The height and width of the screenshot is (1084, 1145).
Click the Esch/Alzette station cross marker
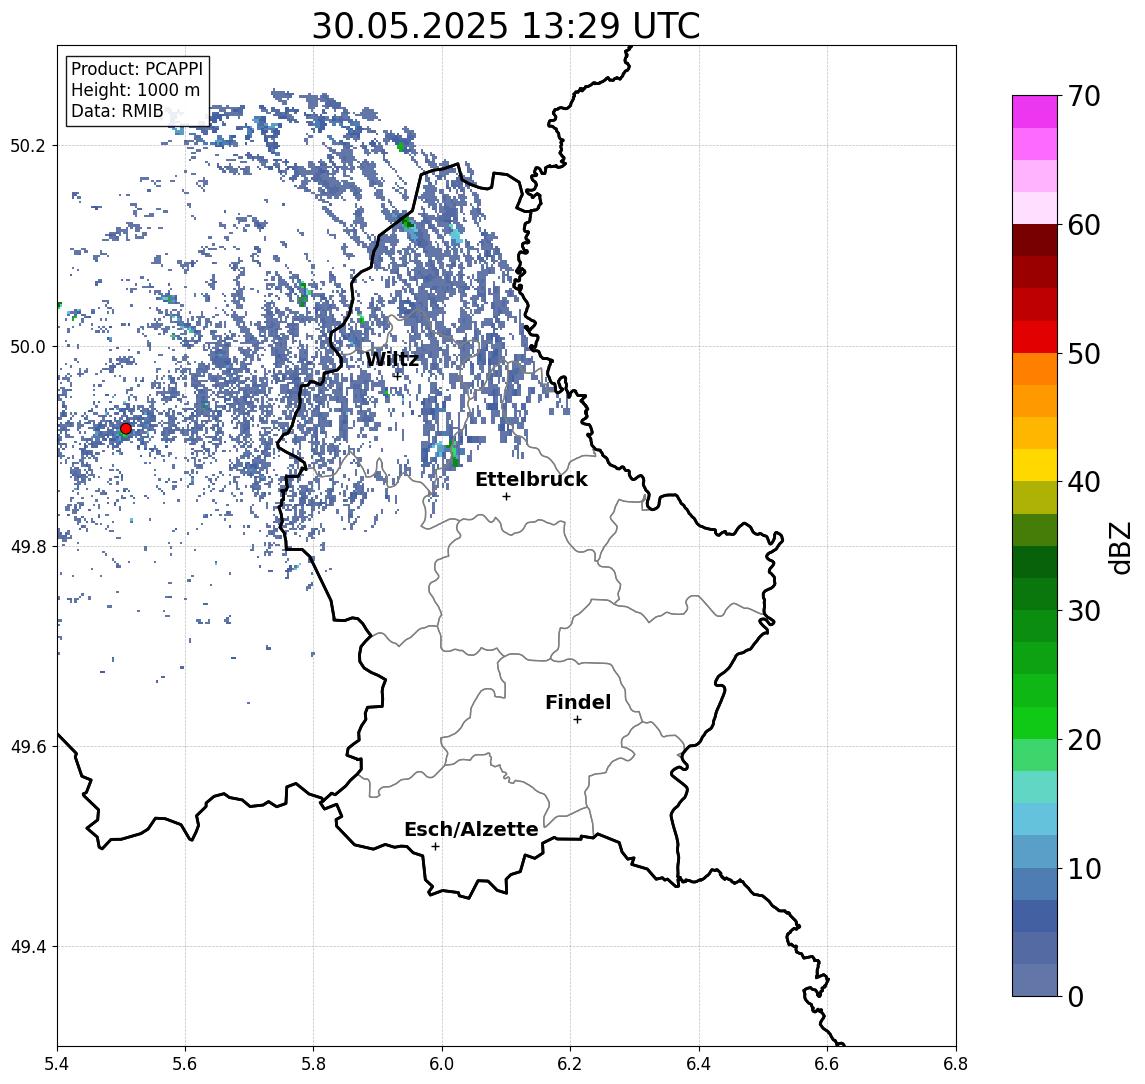tap(435, 847)
